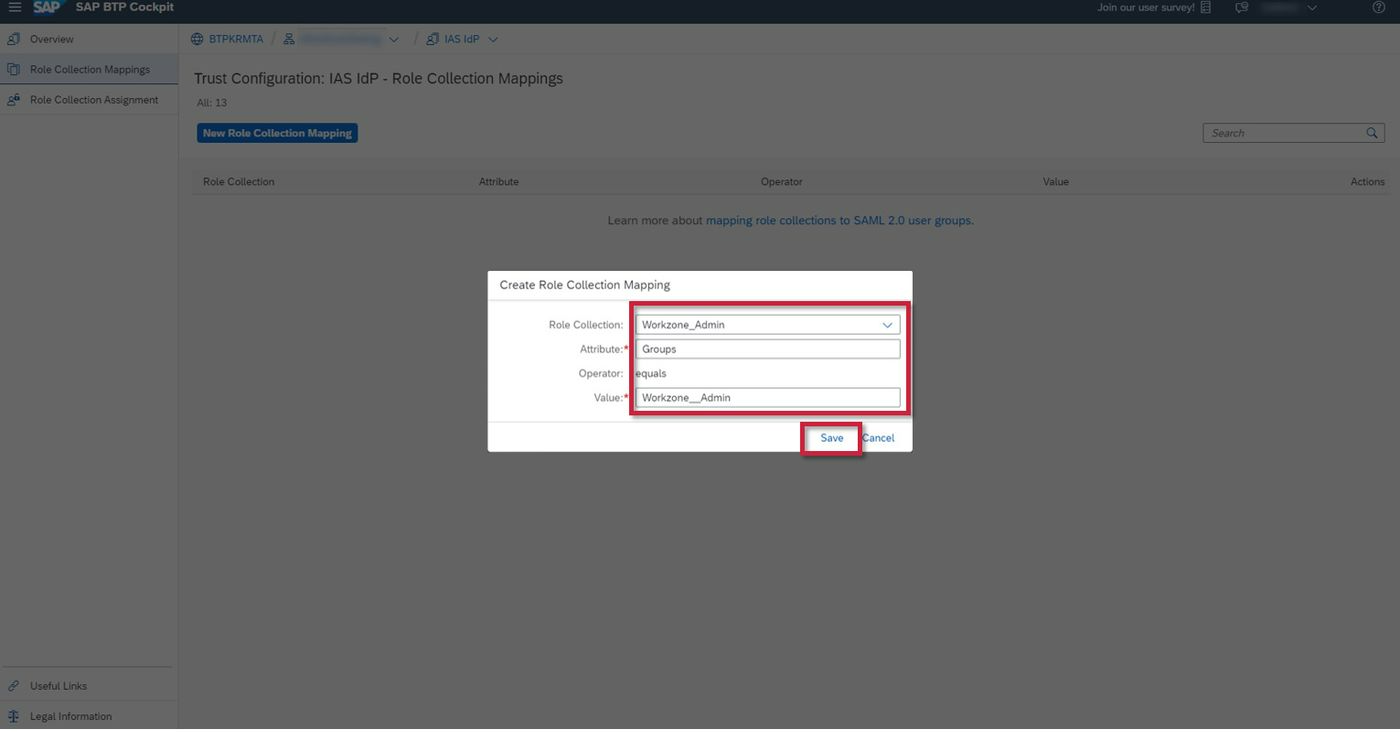Click the Attribute input field containing Groups

pyautogui.click(x=768, y=350)
